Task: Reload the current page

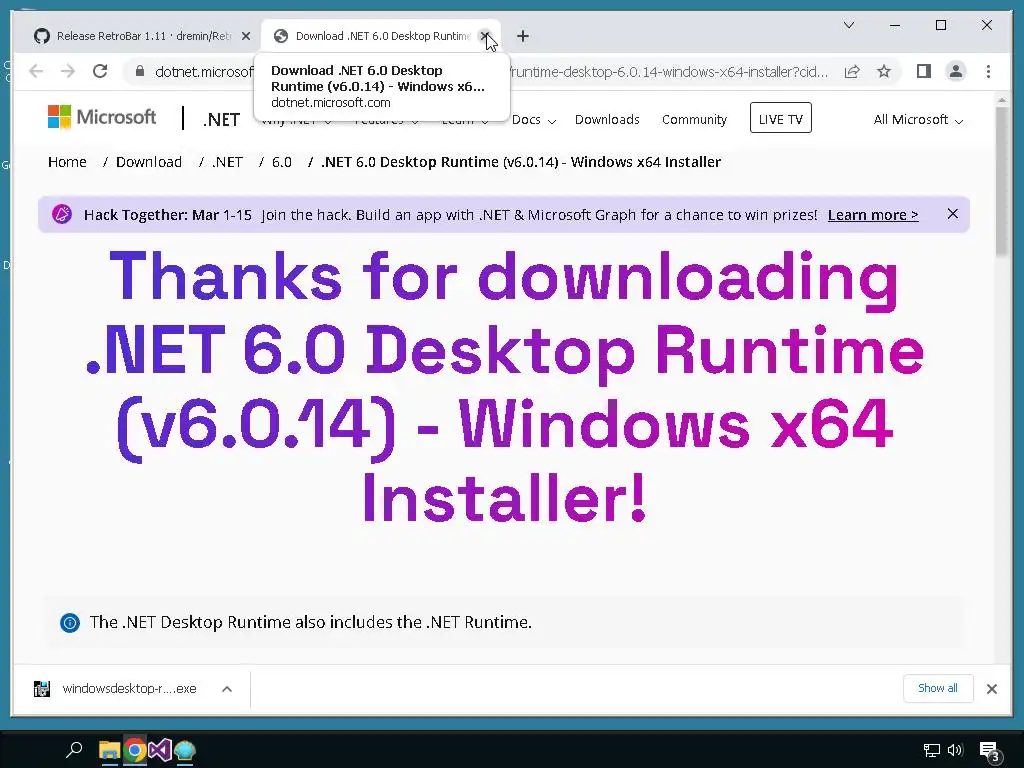Action: tap(100, 71)
